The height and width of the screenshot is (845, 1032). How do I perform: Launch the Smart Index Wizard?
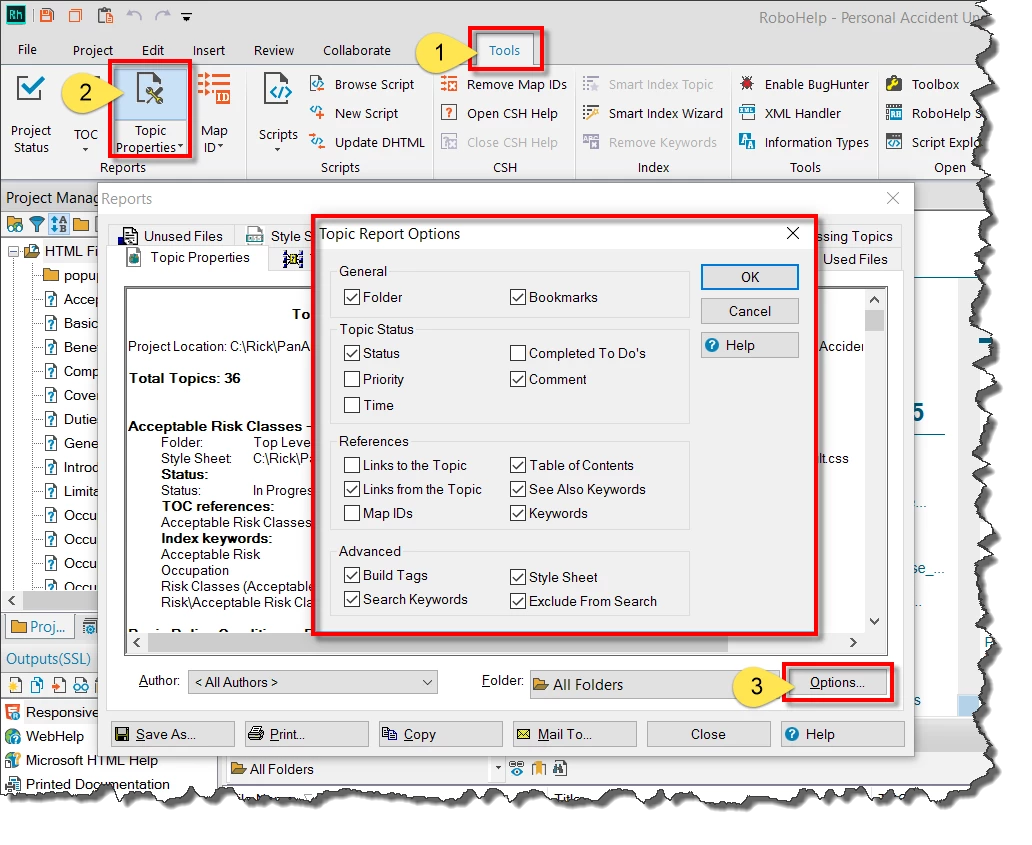(x=653, y=113)
